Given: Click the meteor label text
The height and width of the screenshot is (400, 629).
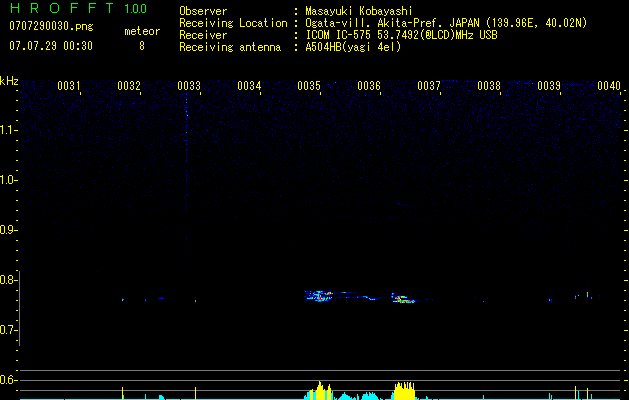Looking at the screenshot, I should [142, 31].
